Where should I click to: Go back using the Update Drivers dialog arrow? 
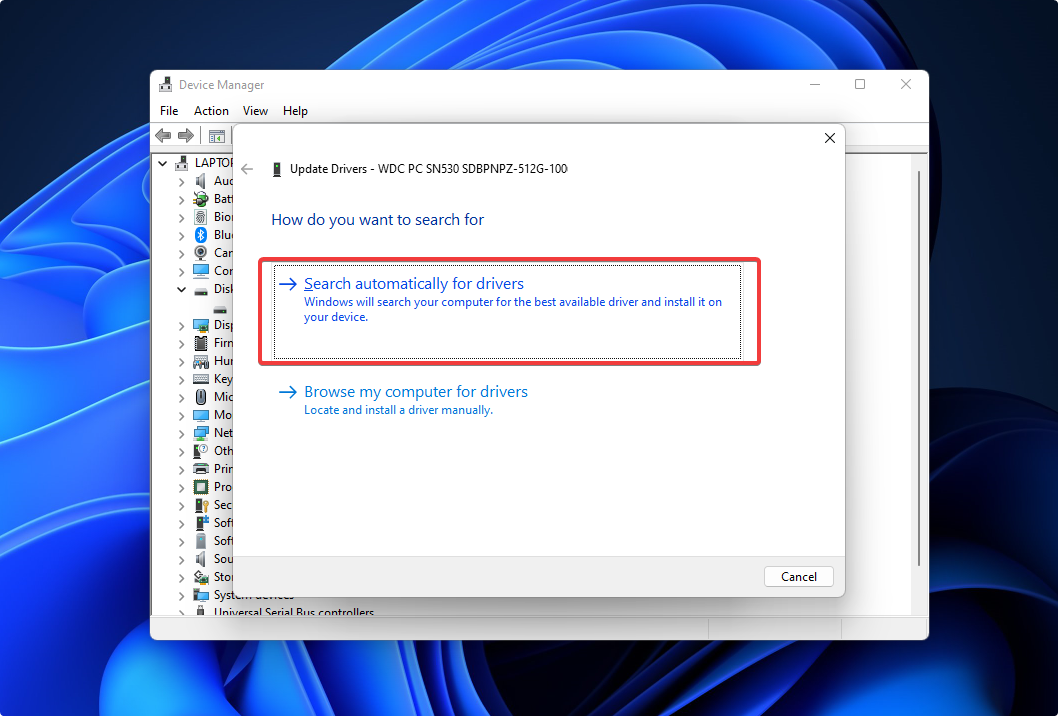pos(247,169)
